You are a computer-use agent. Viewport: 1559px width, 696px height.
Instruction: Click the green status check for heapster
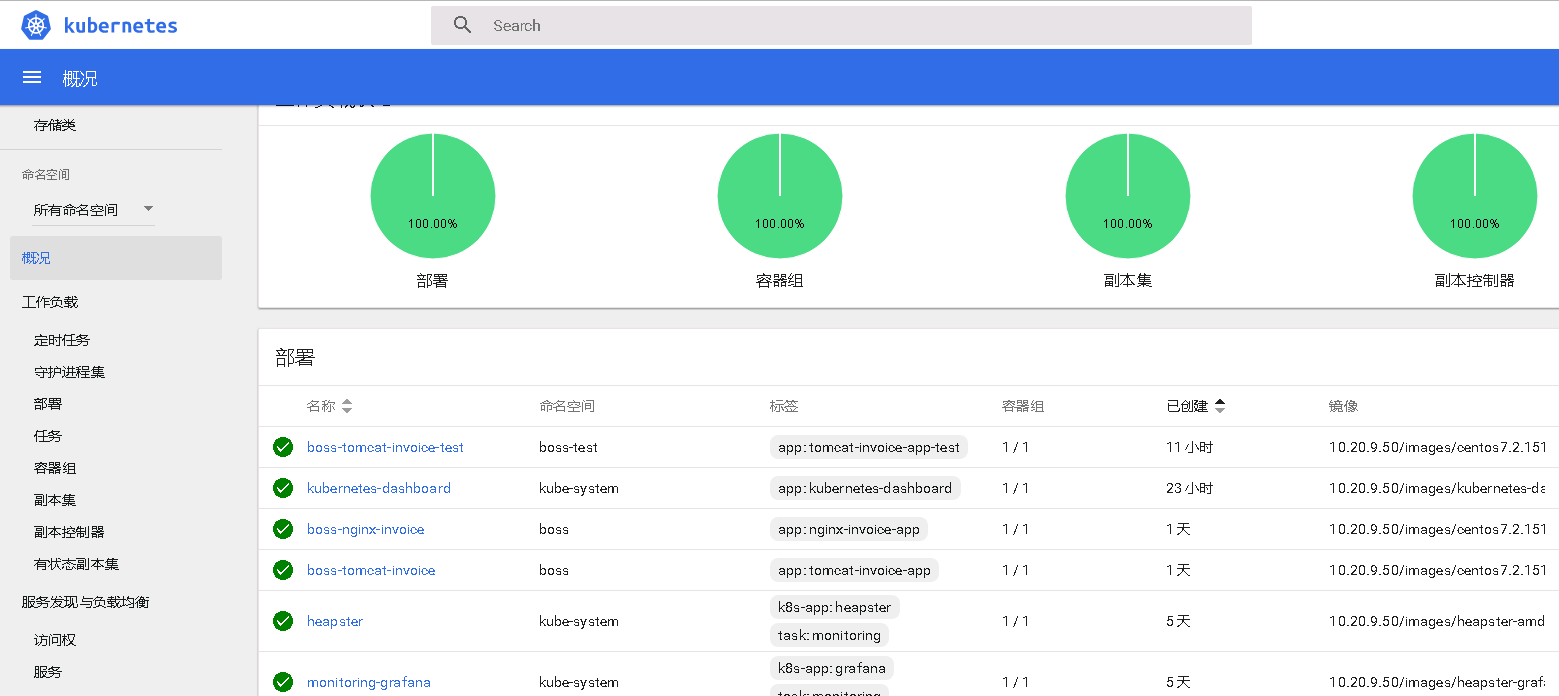(x=283, y=621)
